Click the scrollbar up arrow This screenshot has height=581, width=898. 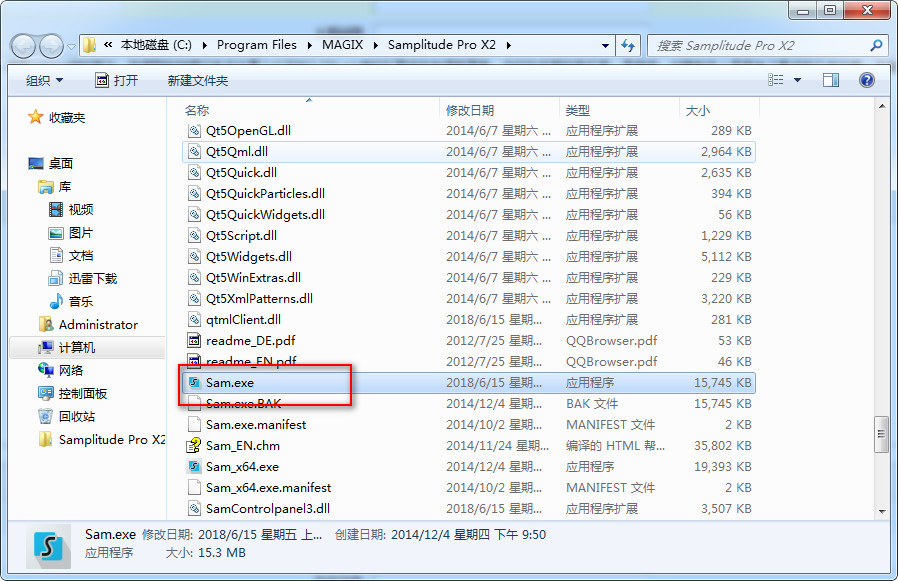(881, 106)
